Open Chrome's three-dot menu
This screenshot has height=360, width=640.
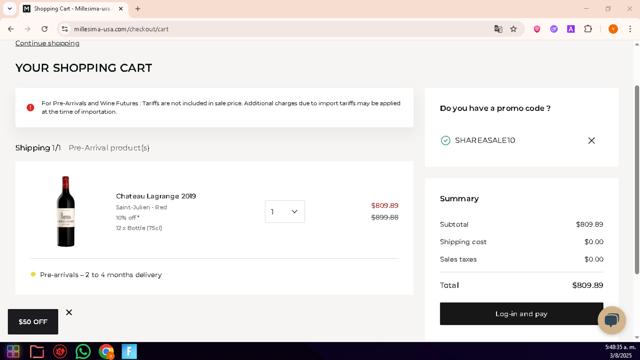click(x=630, y=29)
